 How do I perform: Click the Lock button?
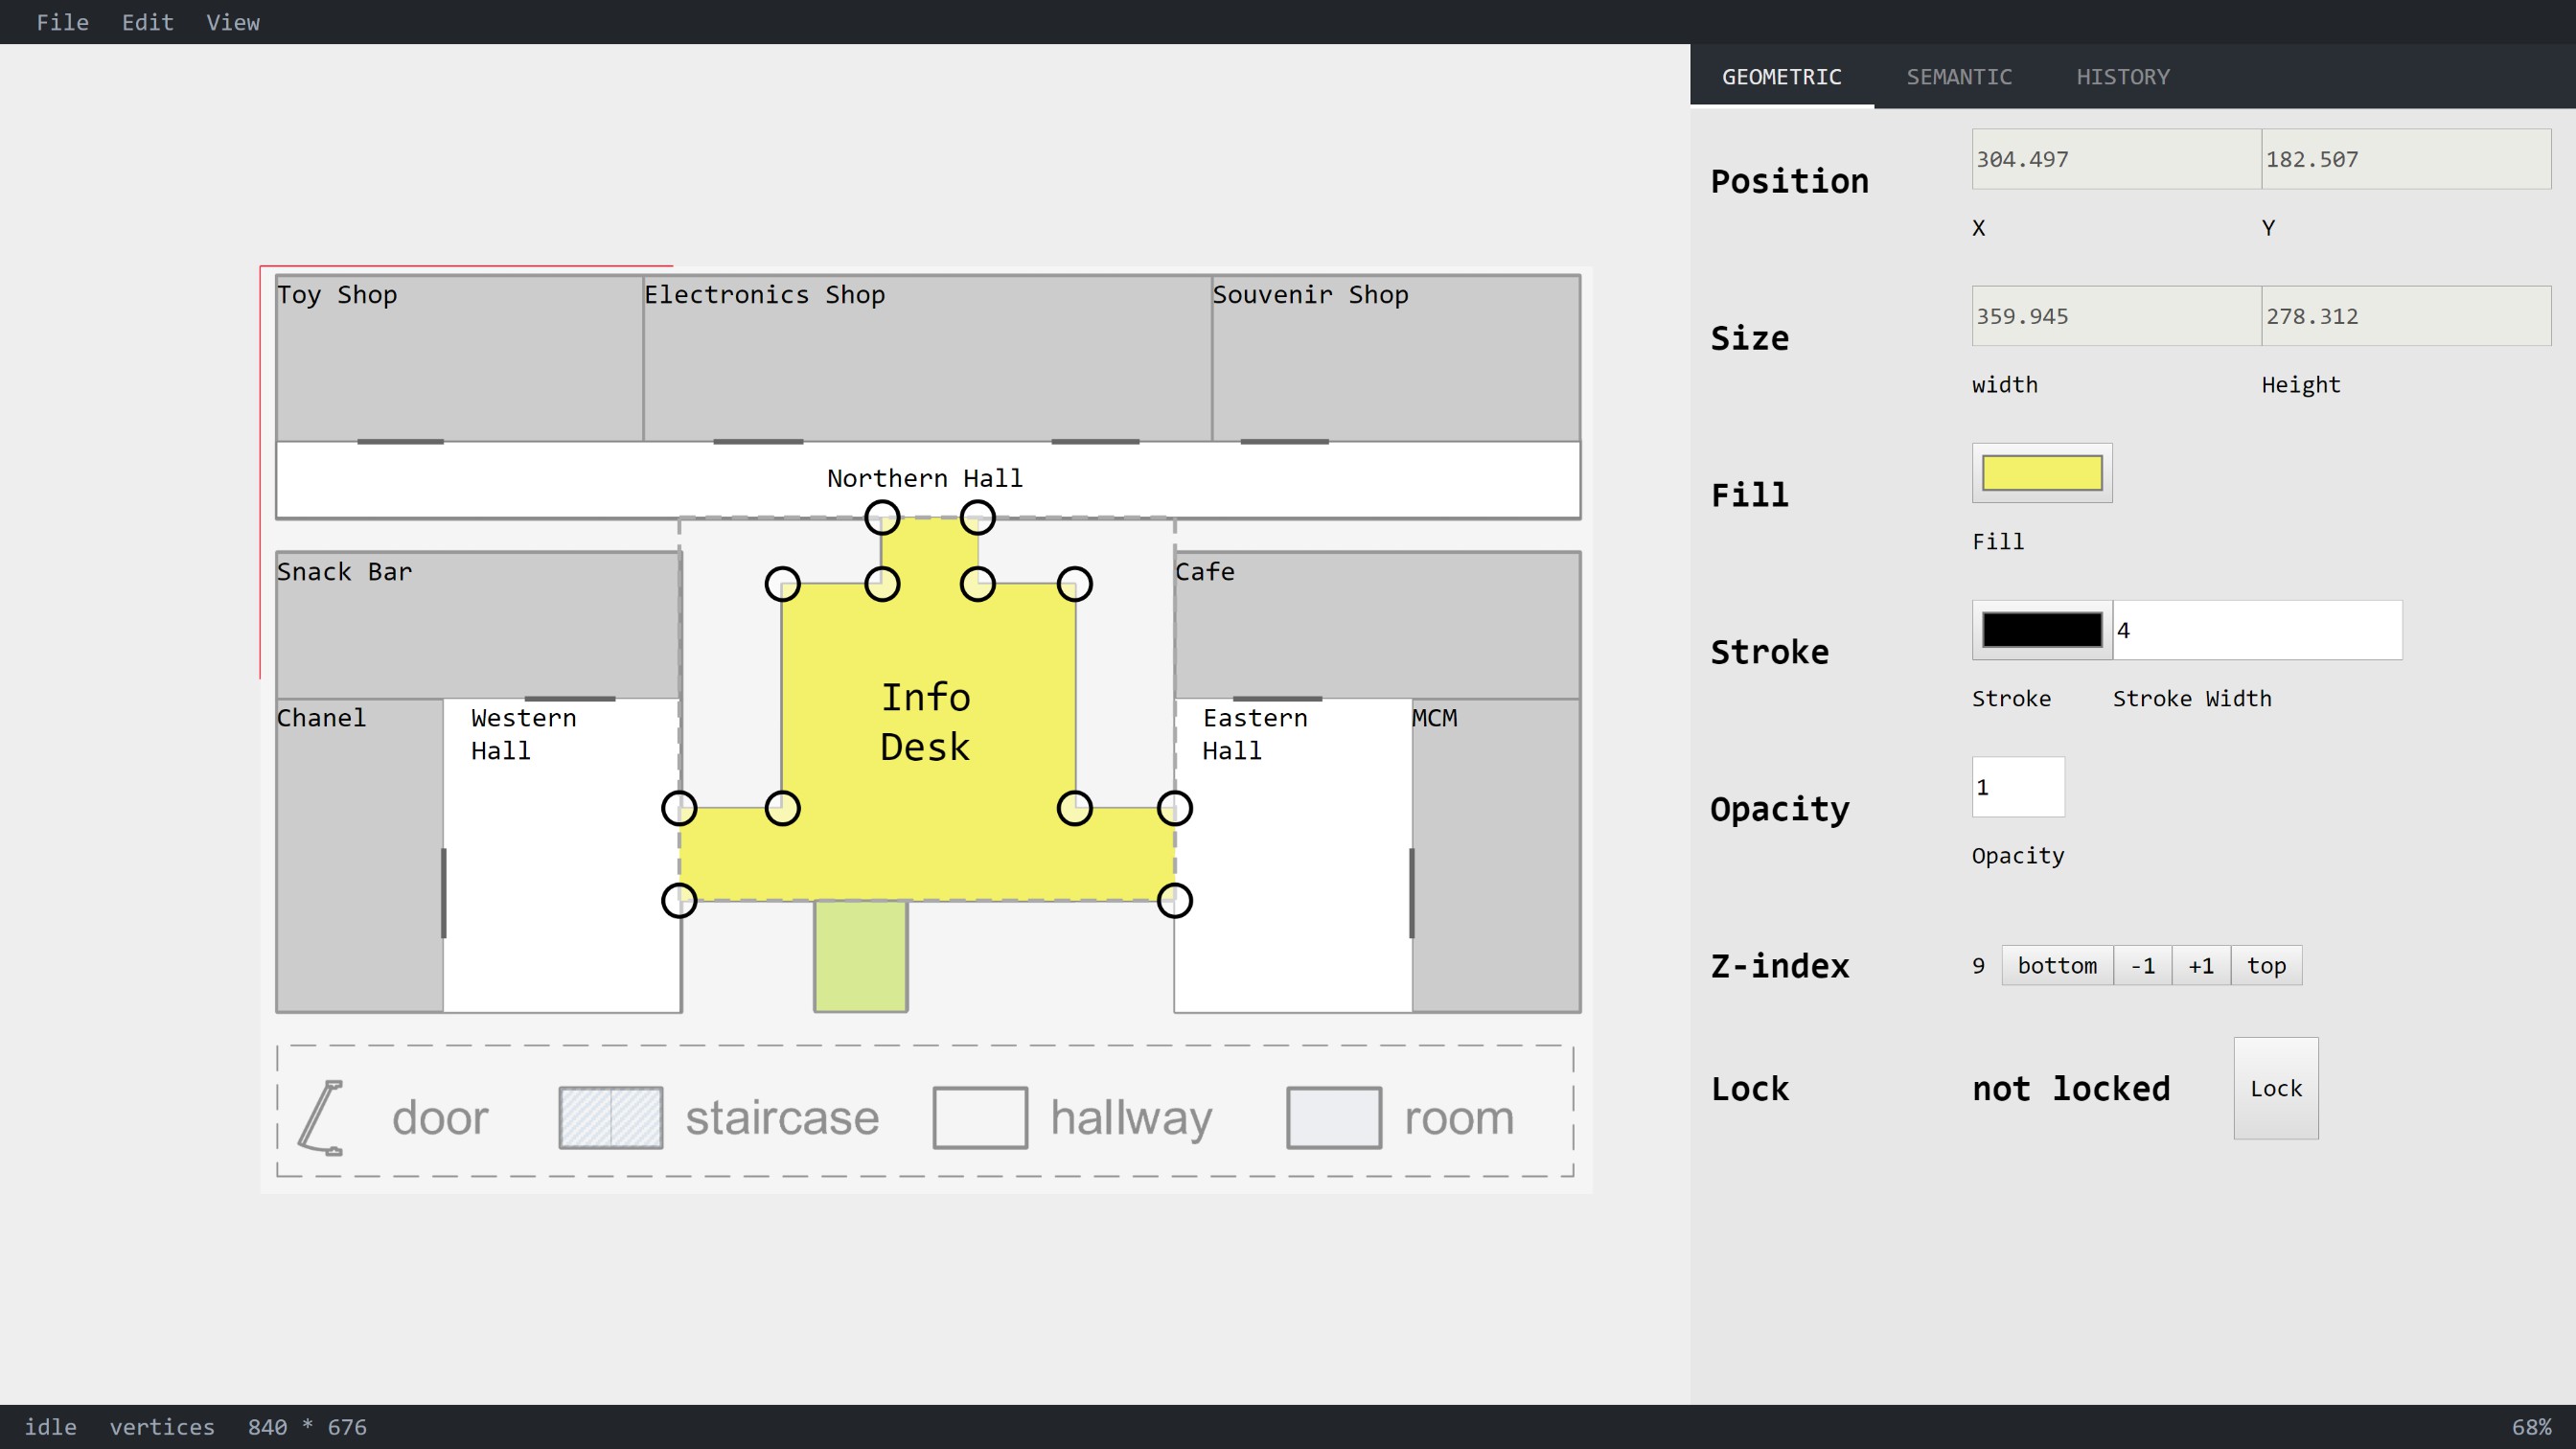(x=2276, y=1088)
